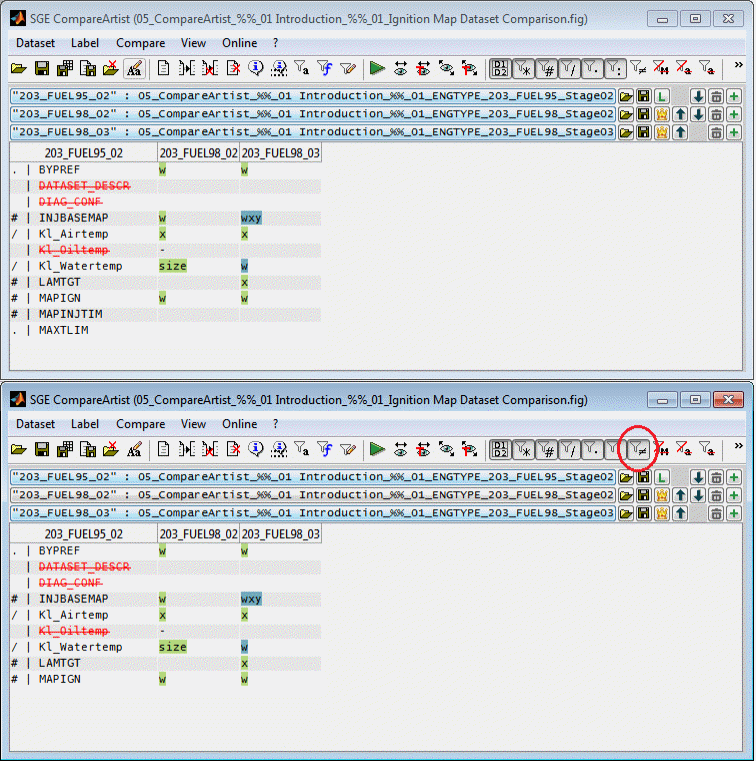Open the Online menu in bottom window
Image resolution: width=756 pixels, height=761 pixels.
coord(240,424)
